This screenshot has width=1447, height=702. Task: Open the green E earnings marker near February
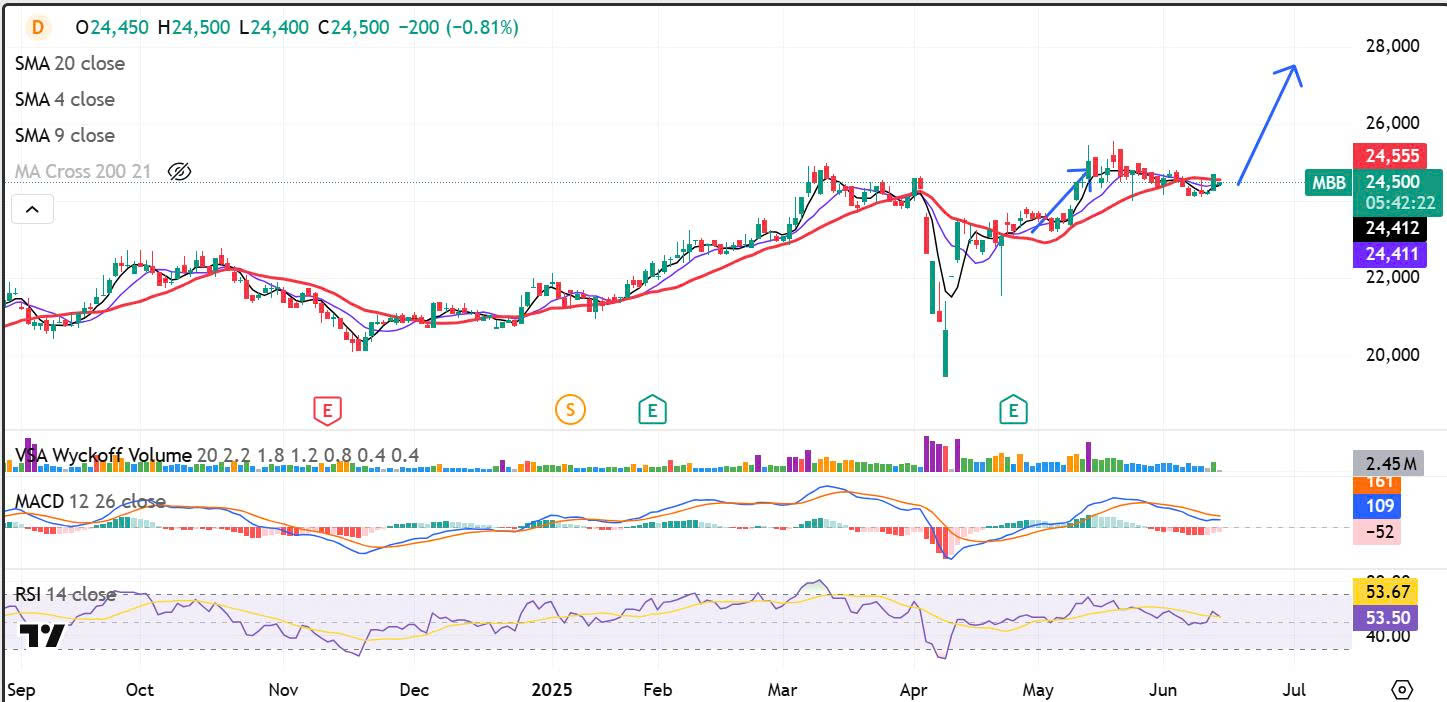point(652,408)
